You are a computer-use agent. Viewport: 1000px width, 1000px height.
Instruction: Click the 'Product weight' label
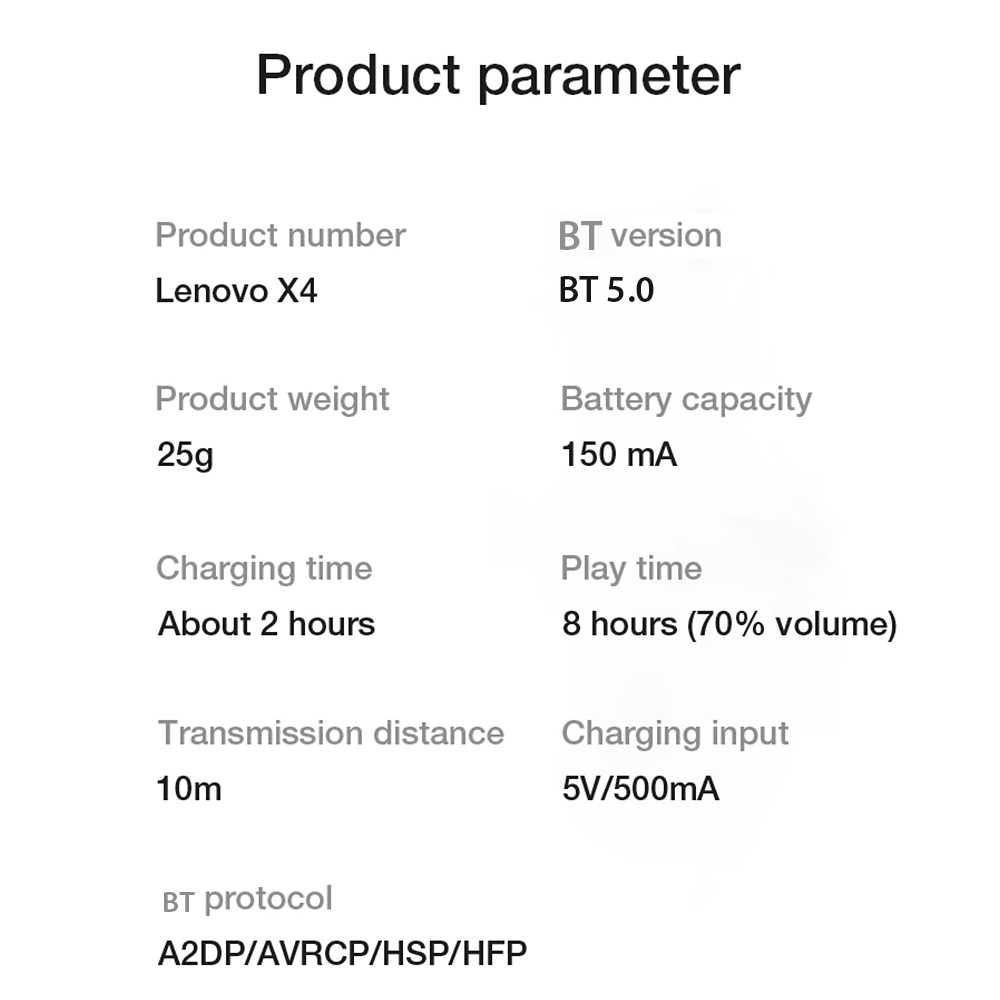272,399
